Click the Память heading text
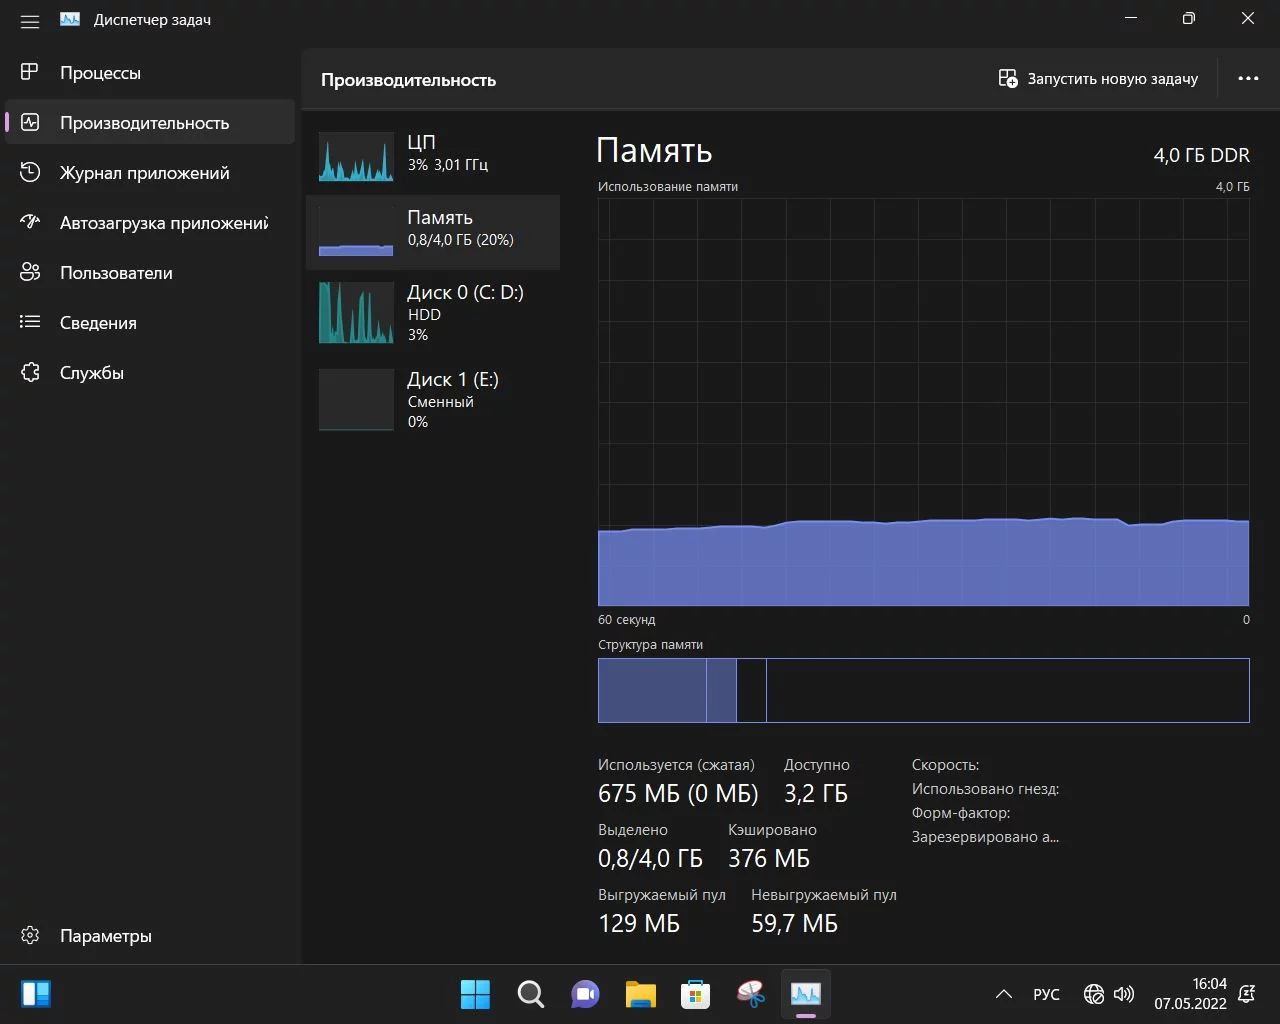The height and width of the screenshot is (1024, 1280). click(x=654, y=150)
